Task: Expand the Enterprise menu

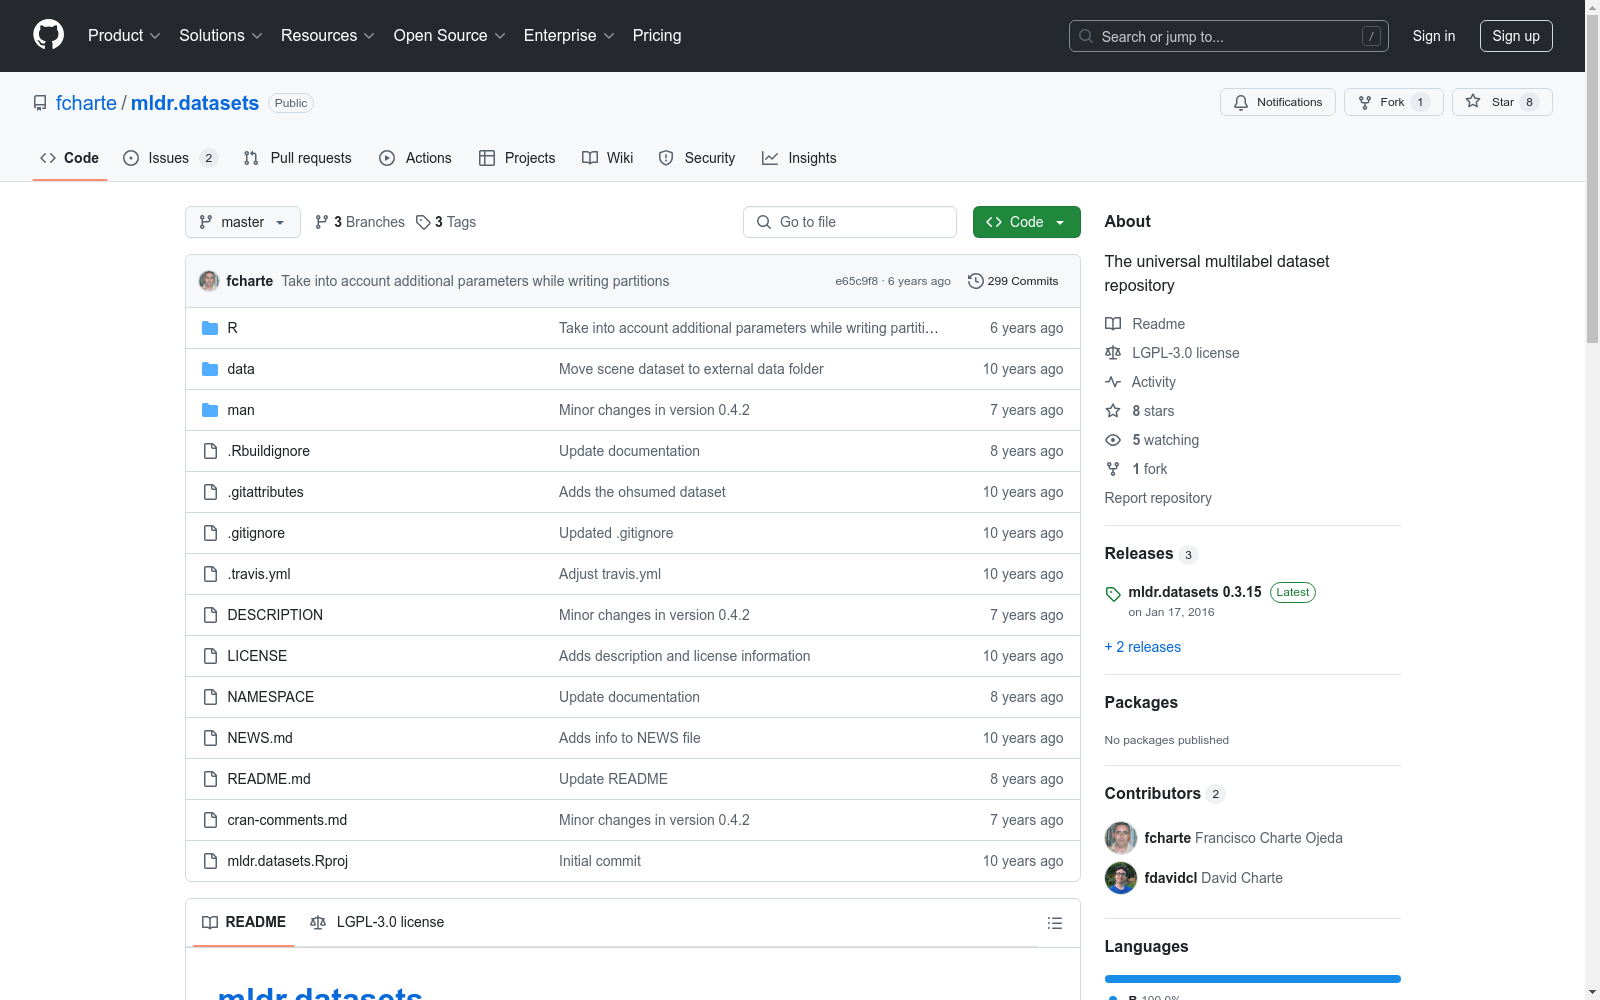Action: 569,36
